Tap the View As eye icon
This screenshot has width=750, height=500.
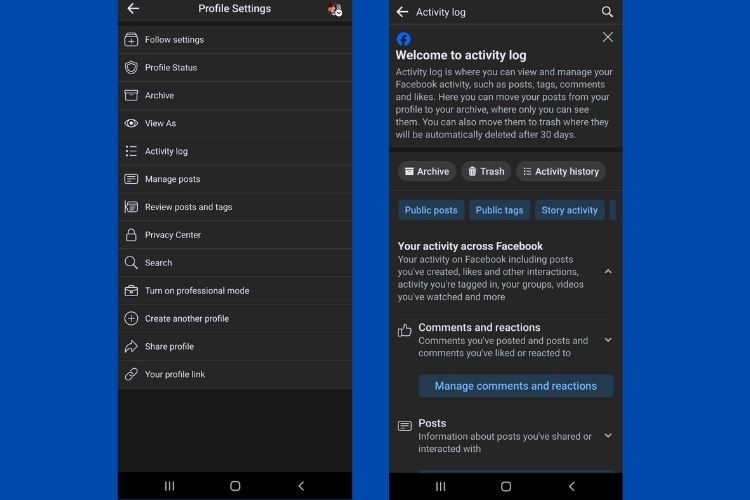(131, 123)
